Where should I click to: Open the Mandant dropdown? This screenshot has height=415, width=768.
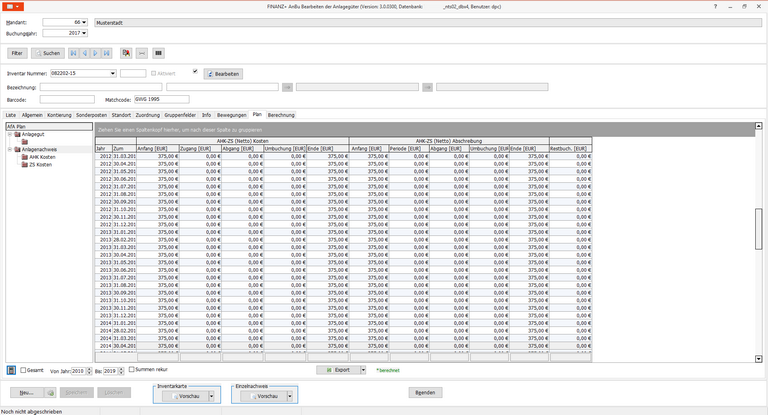(x=84, y=23)
